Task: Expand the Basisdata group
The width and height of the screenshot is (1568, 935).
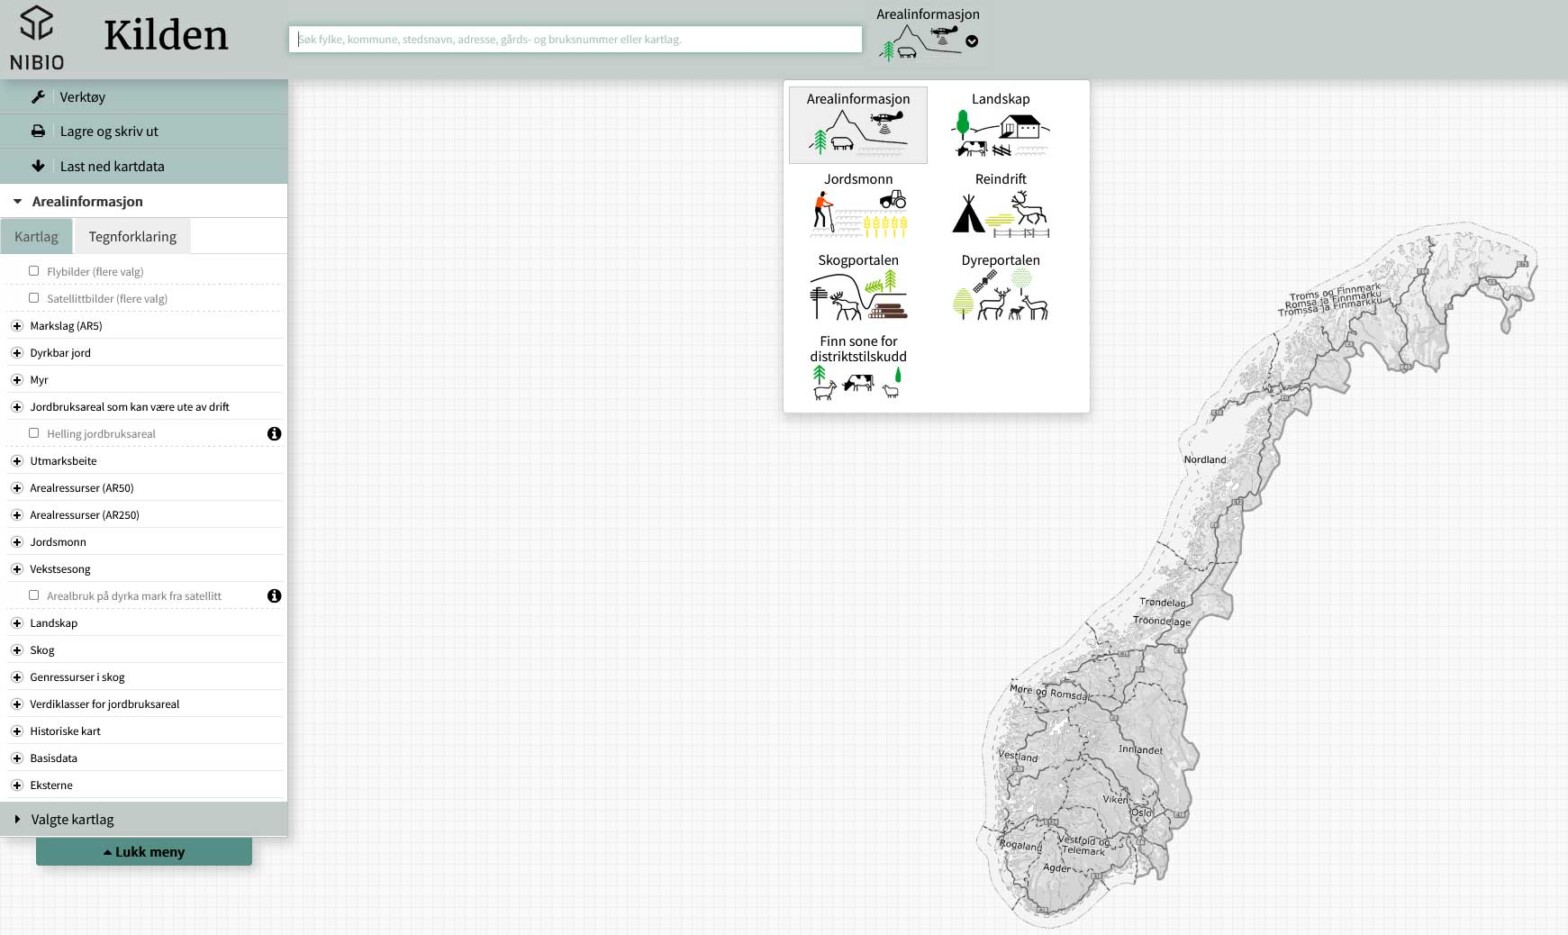Action: [x=17, y=758]
